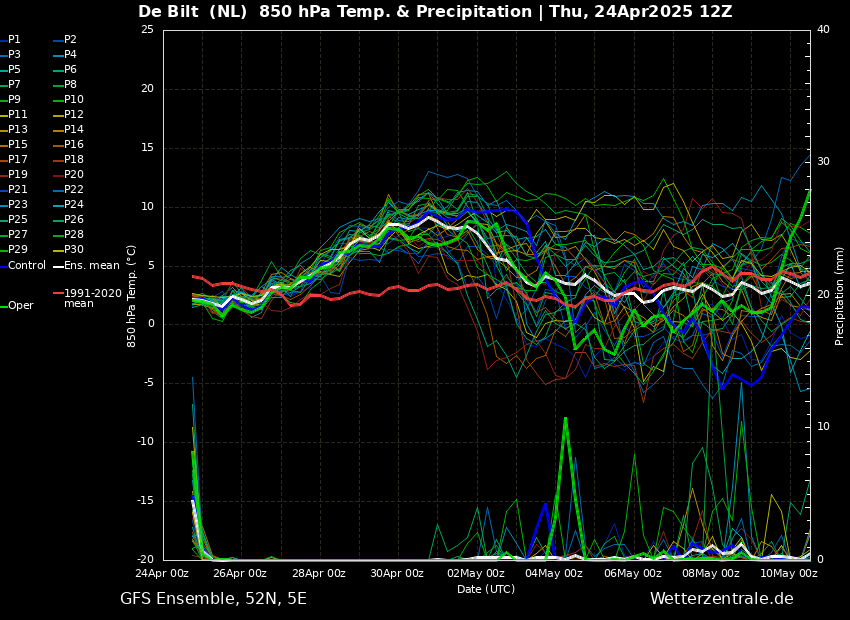Image resolution: width=850 pixels, height=620 pixels.
Task: Click the 04May 00z date tick
Action: pyautogui.click(x=553, y=574)
